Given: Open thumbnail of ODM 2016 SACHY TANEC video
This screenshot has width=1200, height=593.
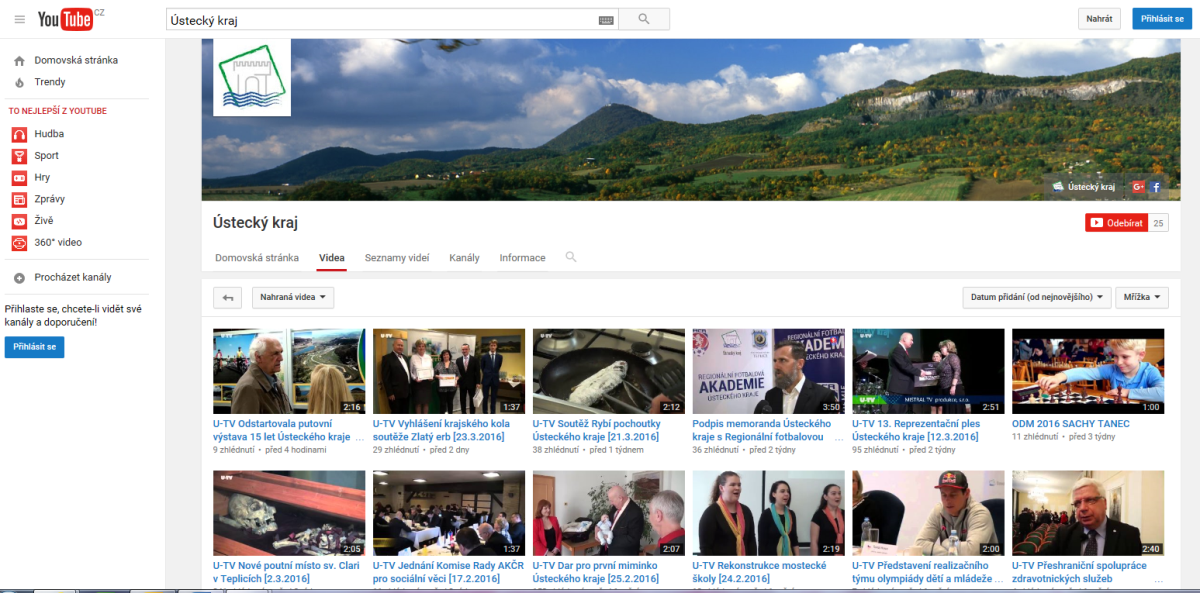Looking at the screenshot, I should click(1088, 371).
